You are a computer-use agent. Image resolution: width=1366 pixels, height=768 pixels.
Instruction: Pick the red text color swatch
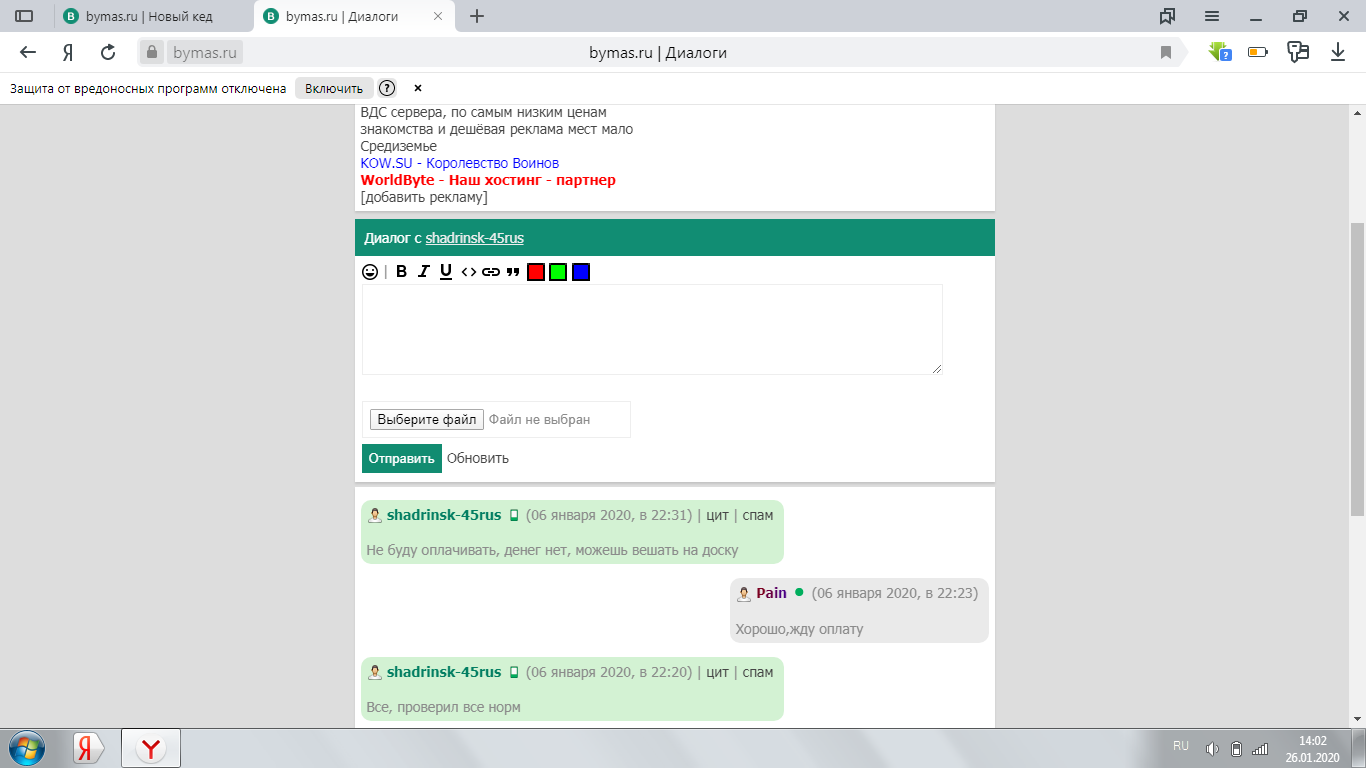536,272
